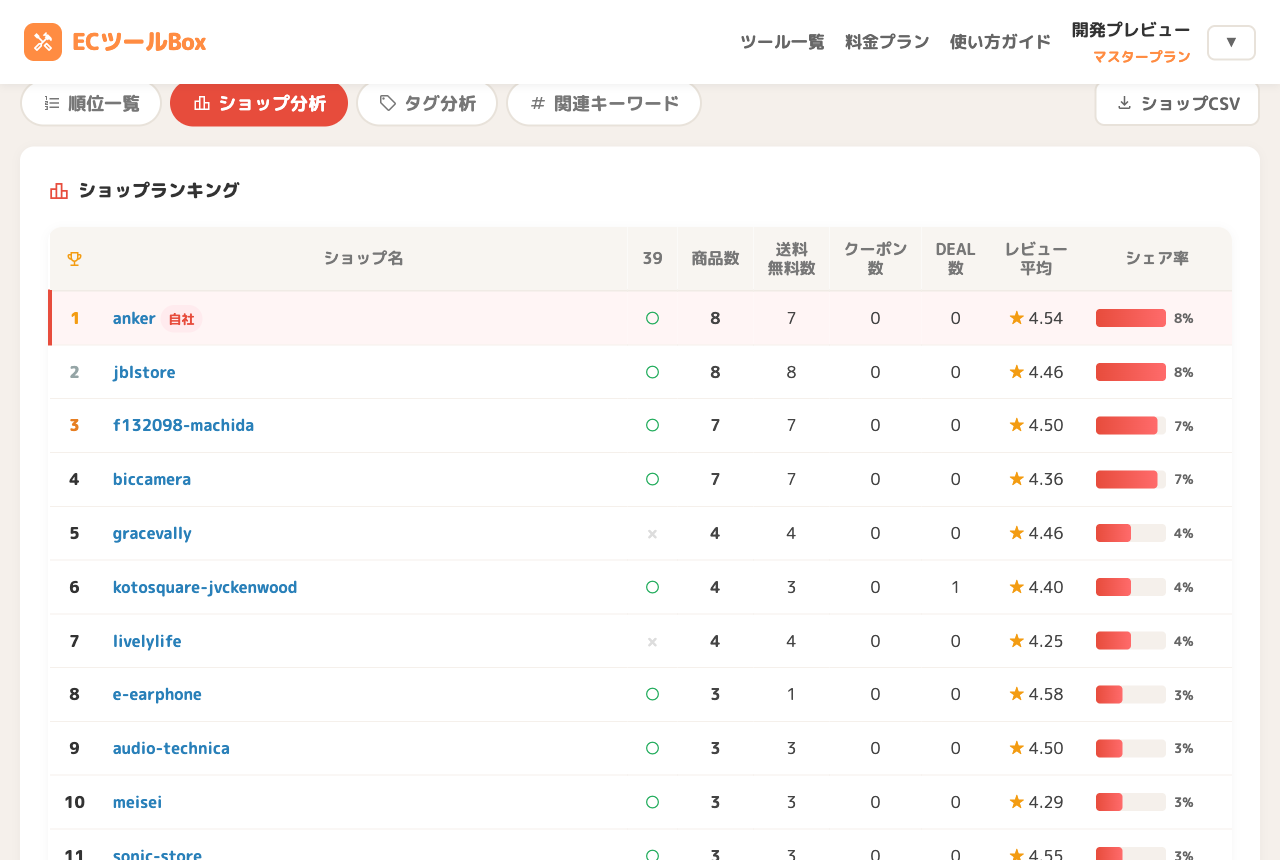Click the bar chart icon beside ショップランキング

(x=59, y=191)
